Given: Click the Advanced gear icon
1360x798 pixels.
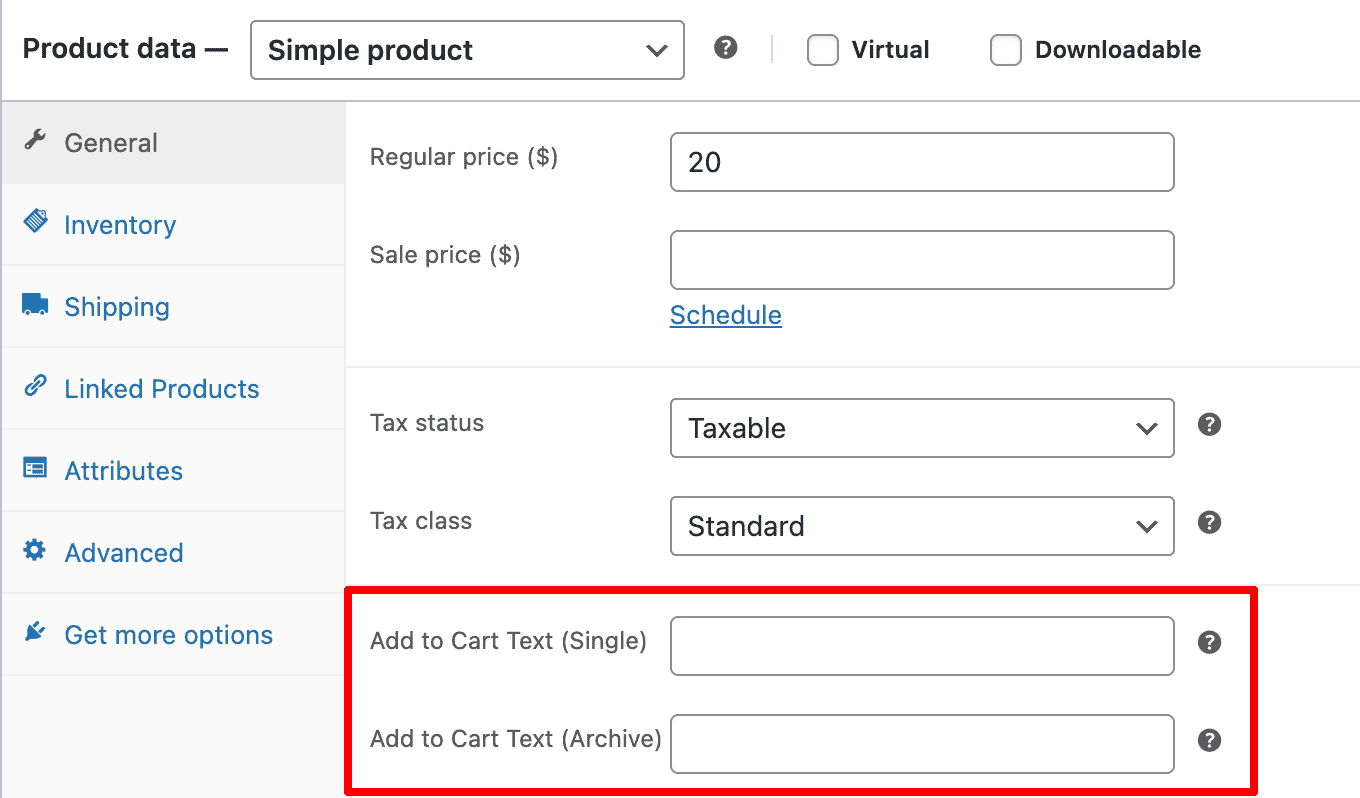Looking at the screenshot, I should tap(35, 550).
